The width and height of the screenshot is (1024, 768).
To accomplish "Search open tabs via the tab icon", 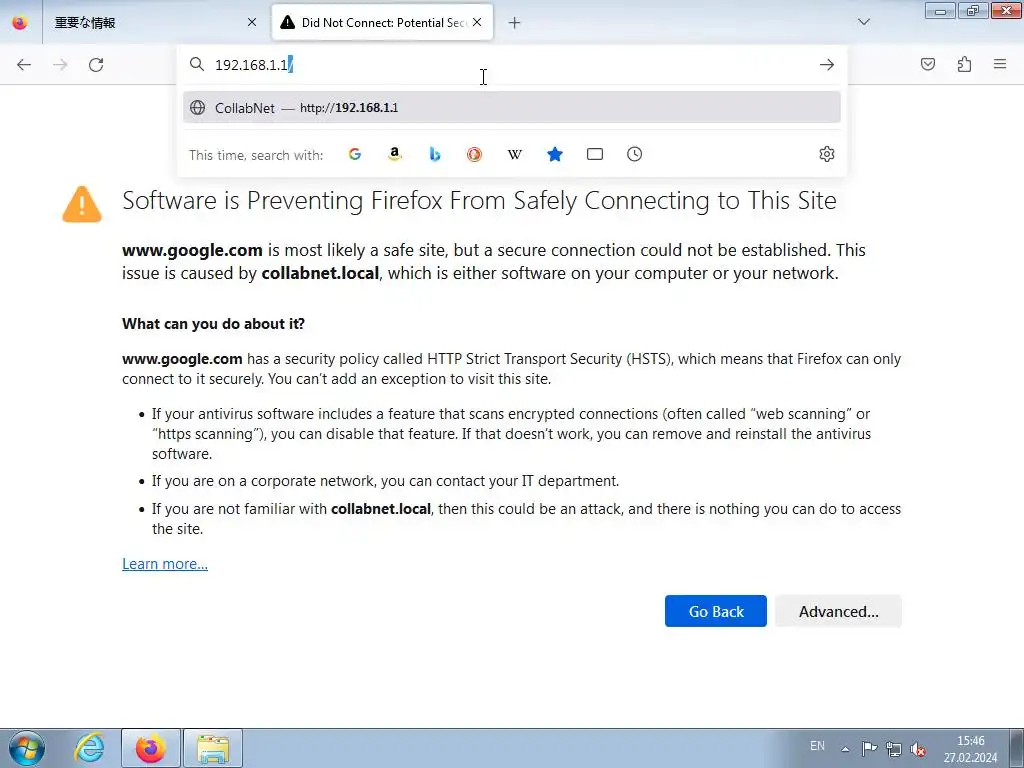I will pos(595,154).
